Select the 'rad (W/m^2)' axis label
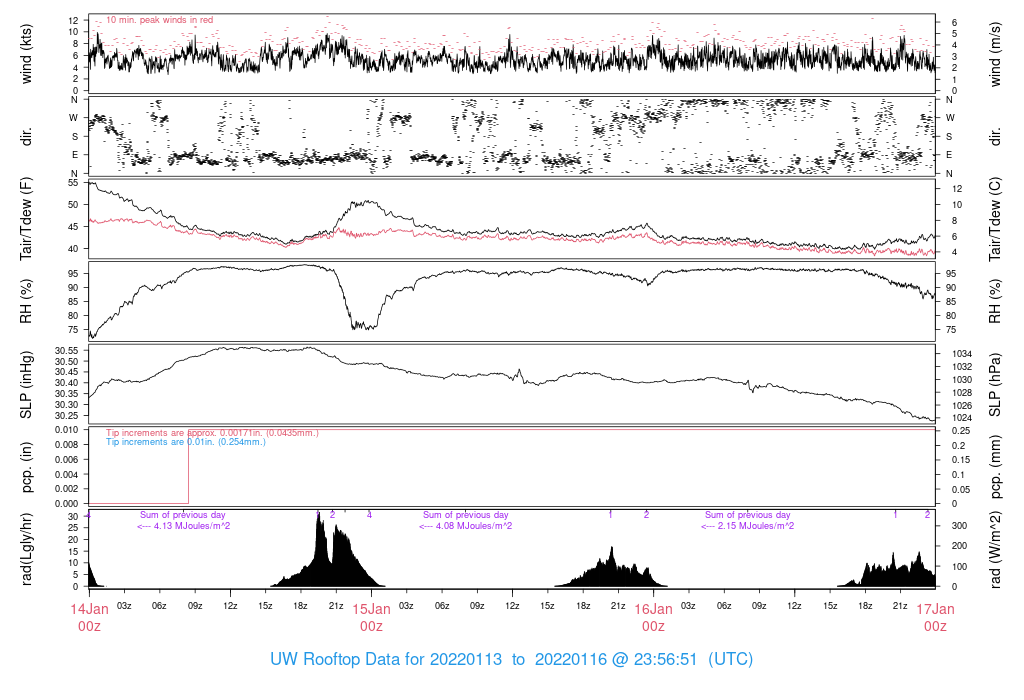The height and width of the screenshot is (700, 1024). [x=995, y=550]
